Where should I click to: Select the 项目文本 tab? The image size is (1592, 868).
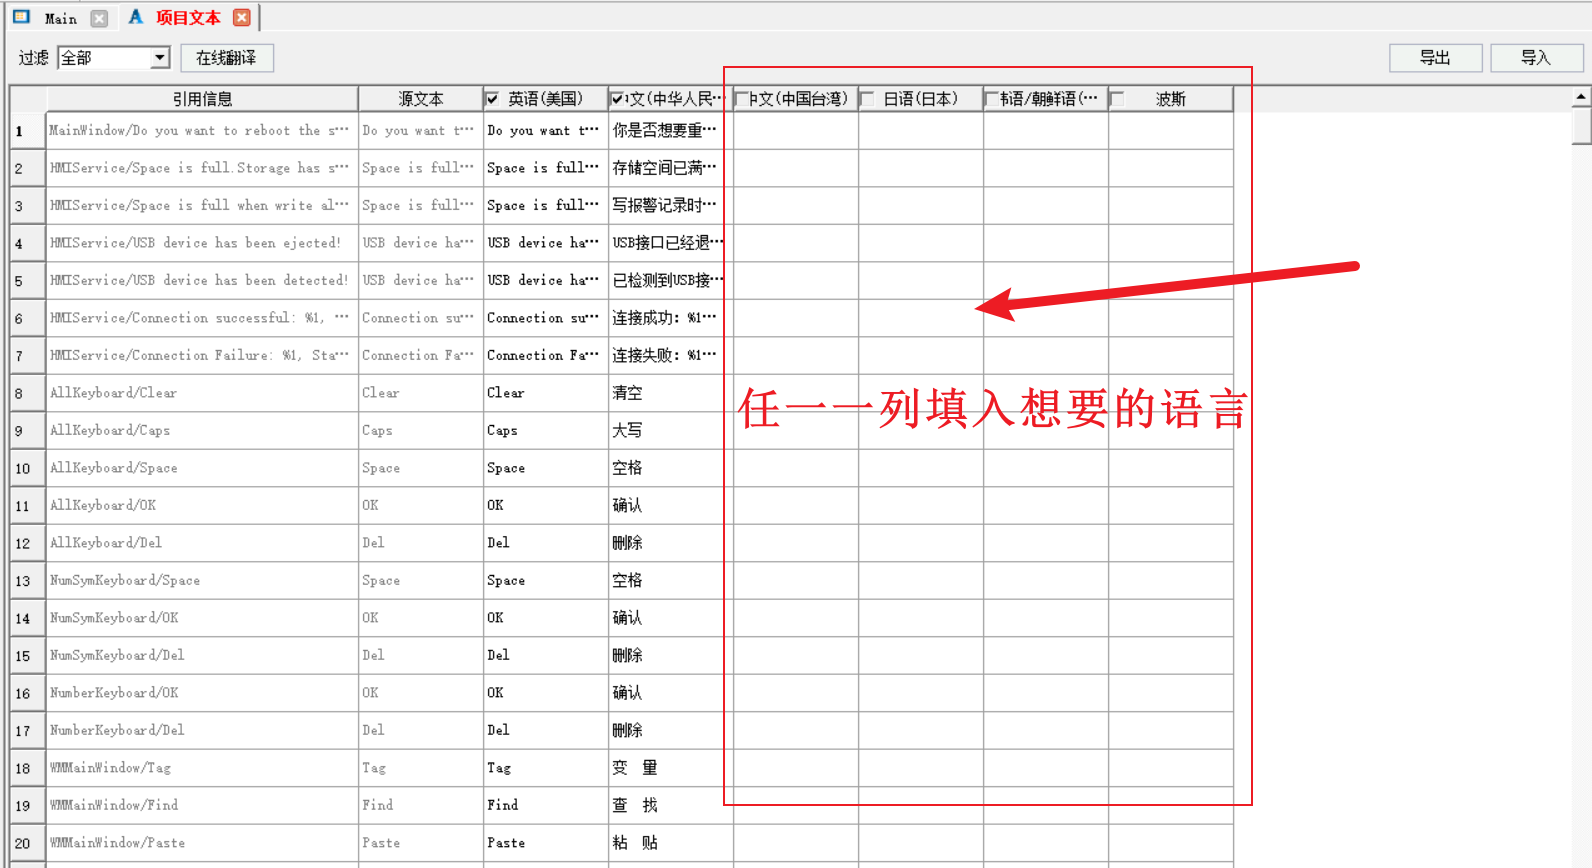188,18
